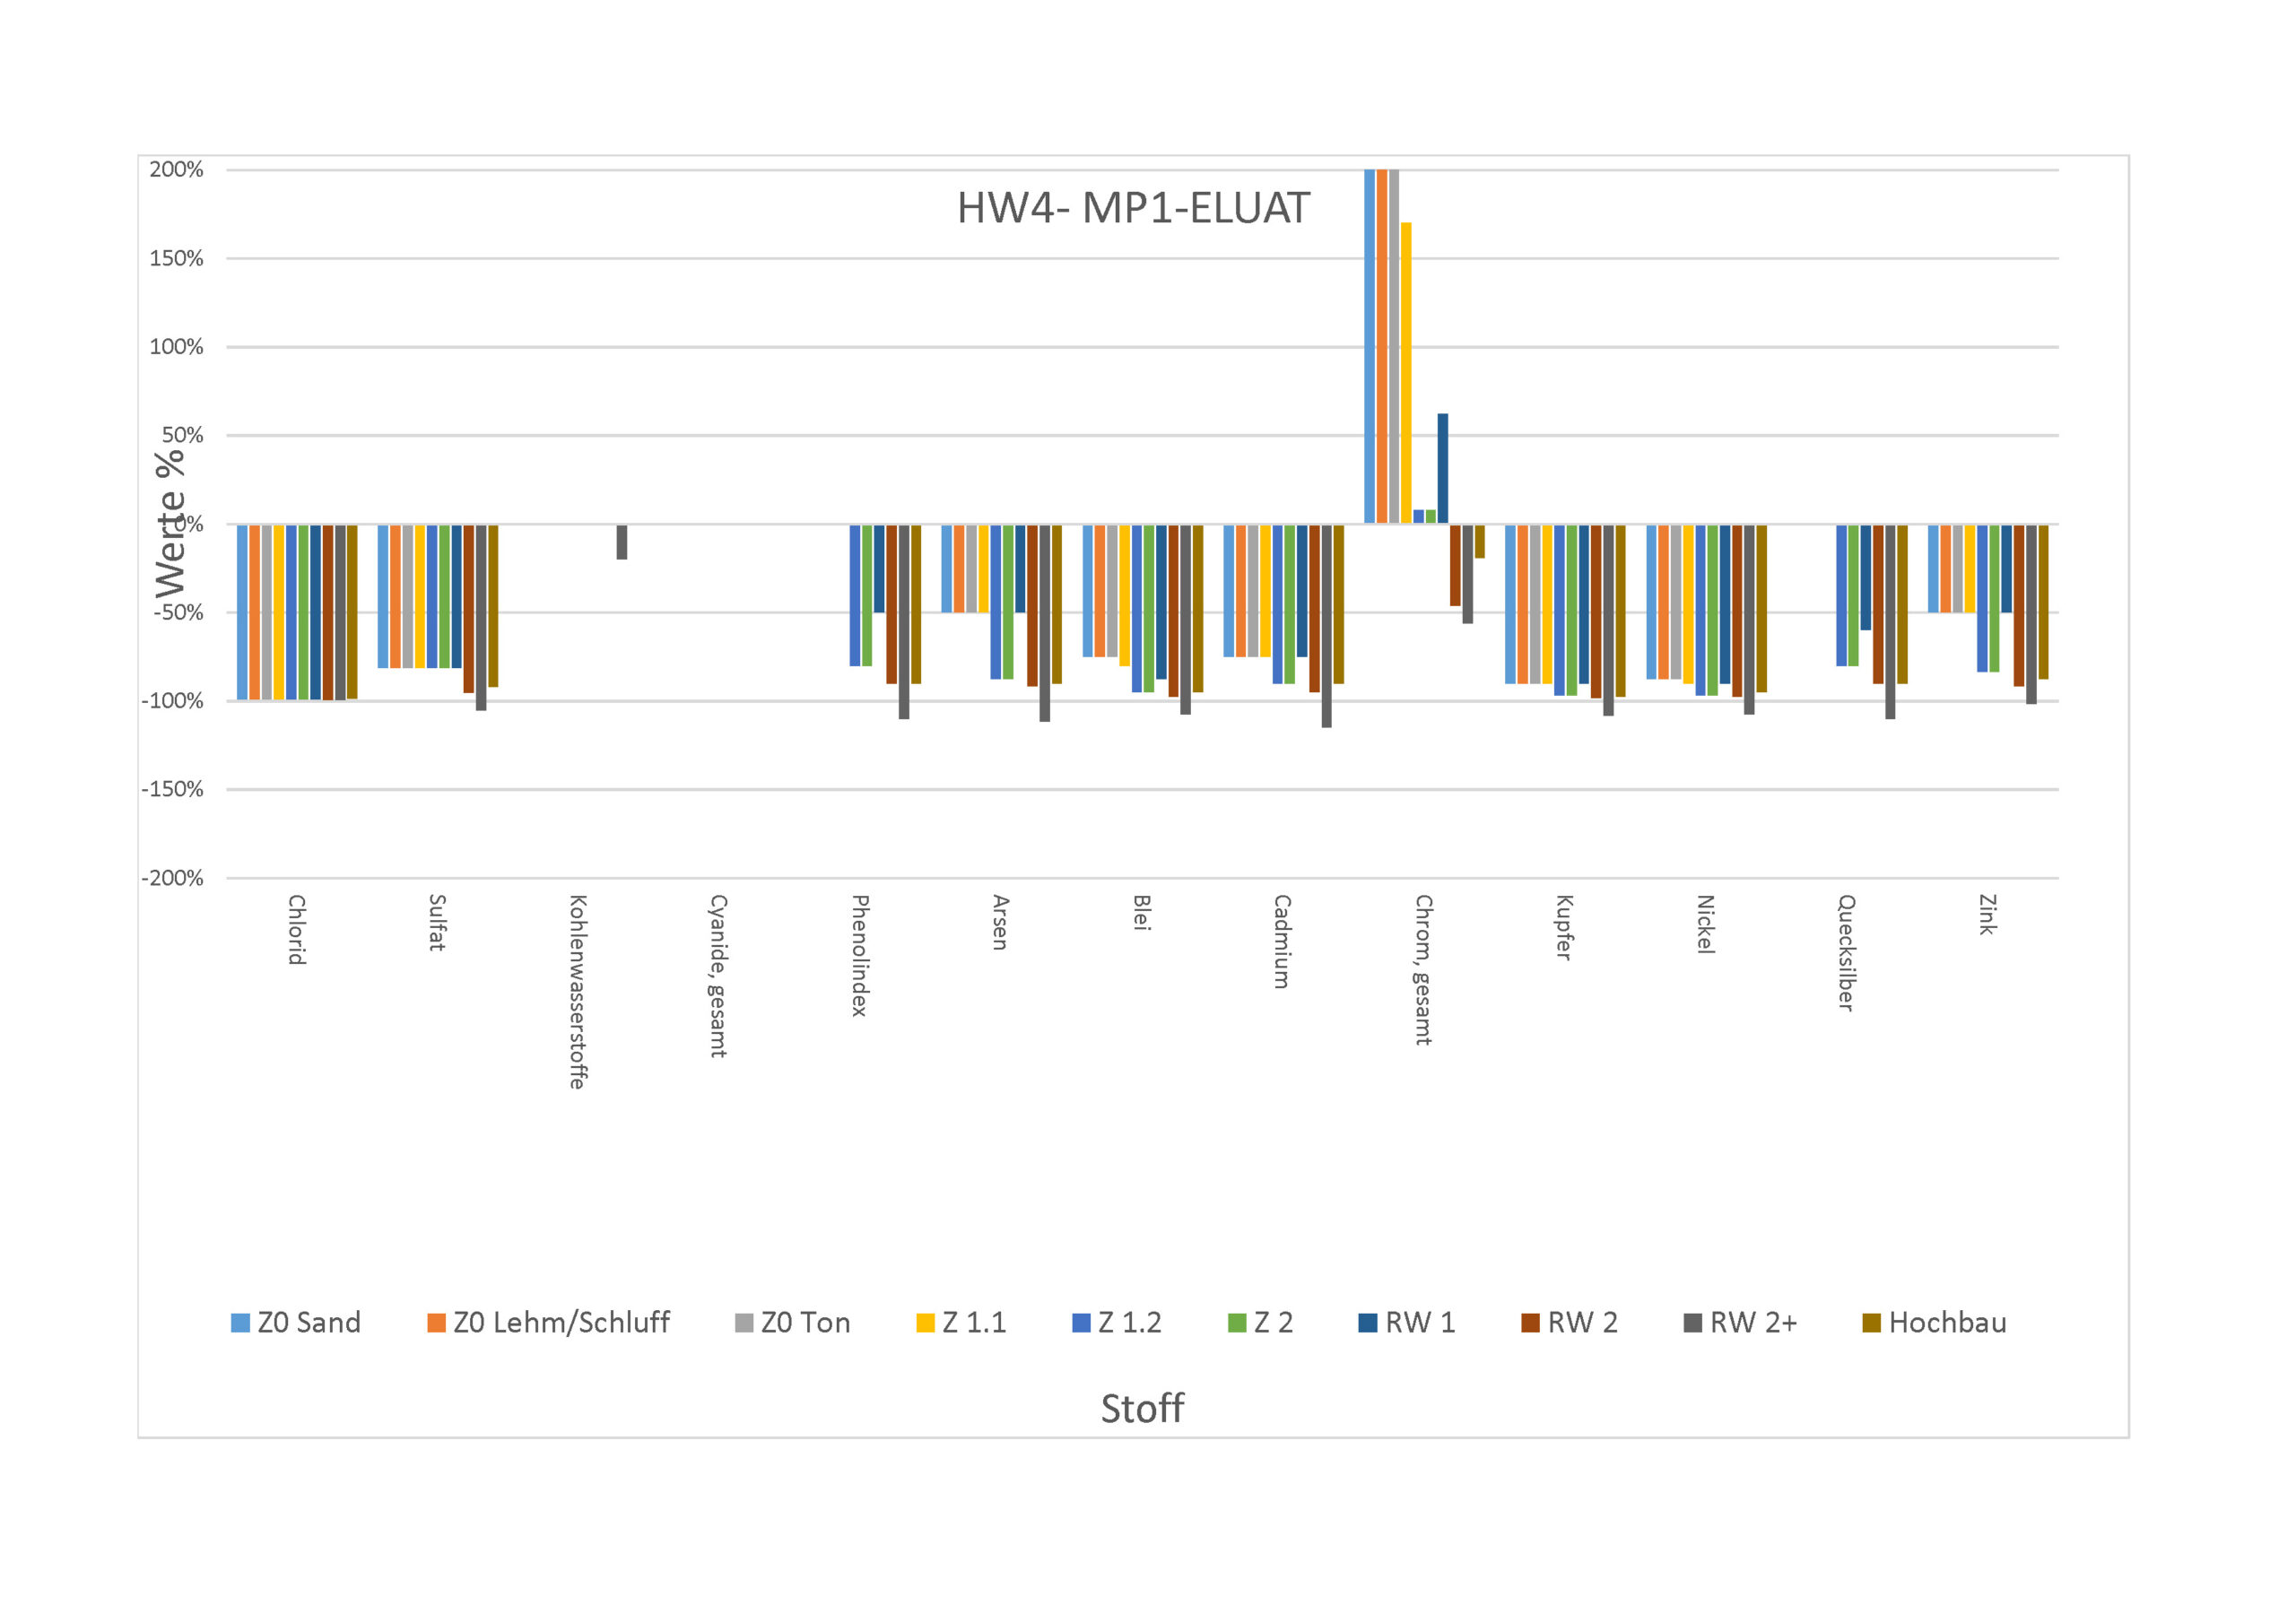Click the Z 1.1 yellow legend swatch

tap(925, 1323)
